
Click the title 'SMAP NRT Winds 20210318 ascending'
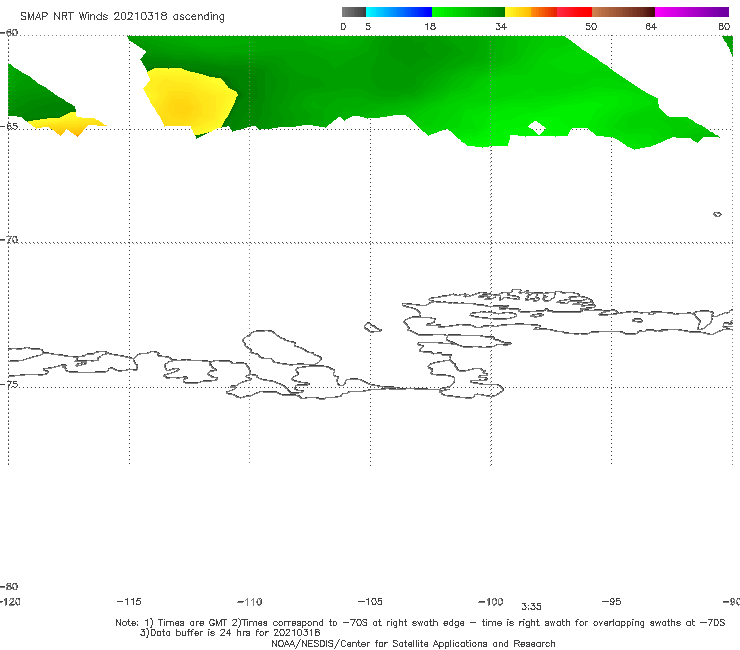(122, 17)
